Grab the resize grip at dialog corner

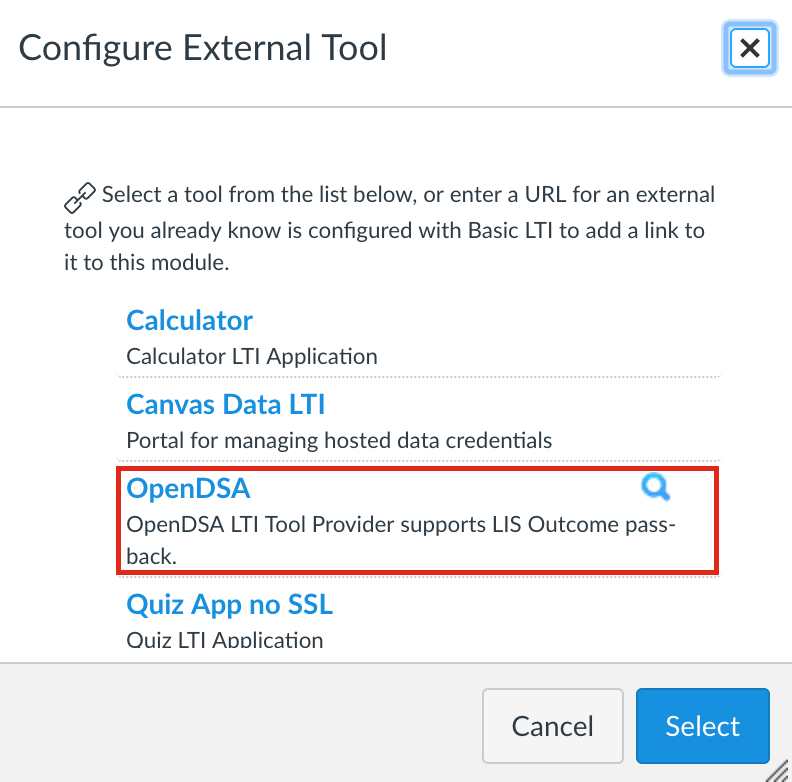coord(778,771)
